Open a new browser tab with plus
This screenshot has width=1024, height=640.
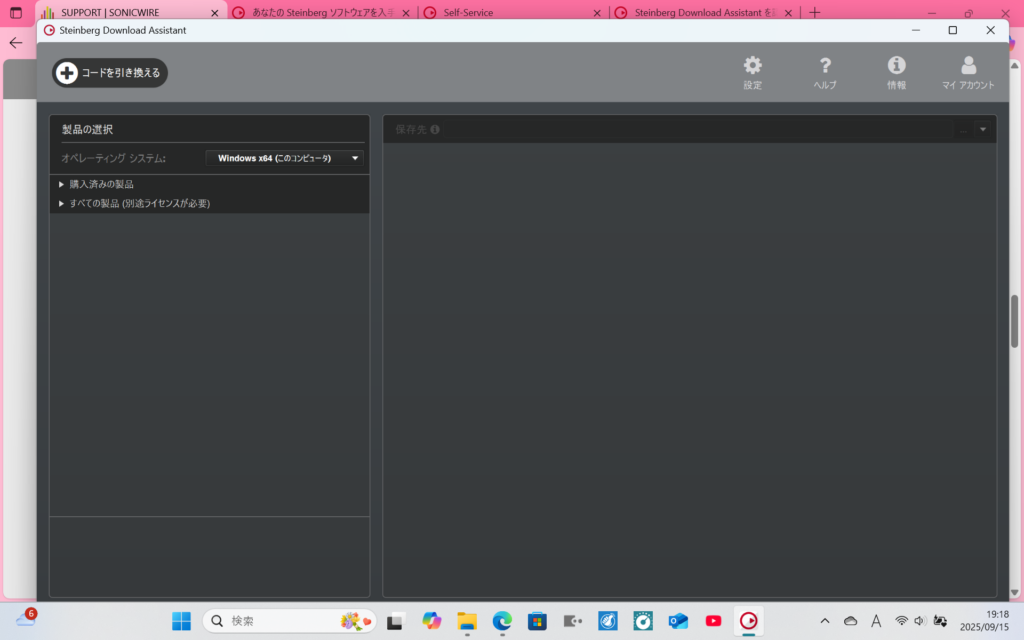815,13
